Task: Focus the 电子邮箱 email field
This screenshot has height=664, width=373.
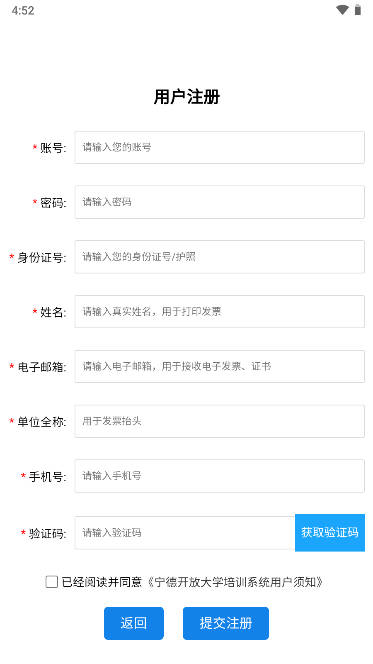Action: pyautogui.click(x=219, y=366)
